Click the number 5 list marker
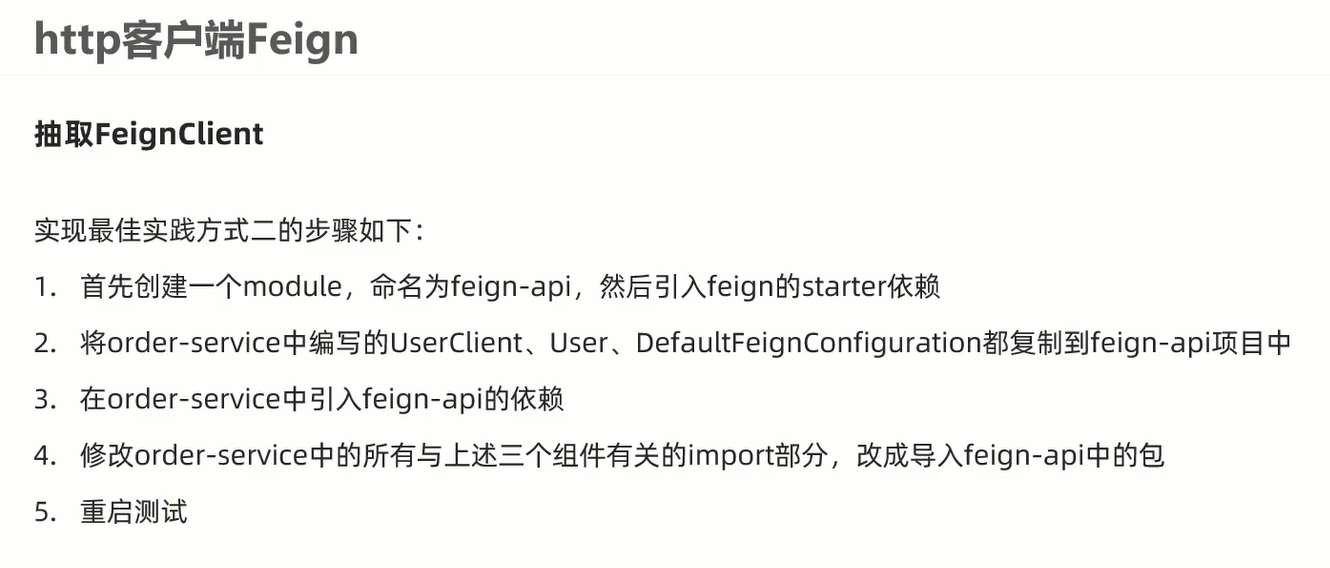1330x568 pixels. tap(43, 513)
